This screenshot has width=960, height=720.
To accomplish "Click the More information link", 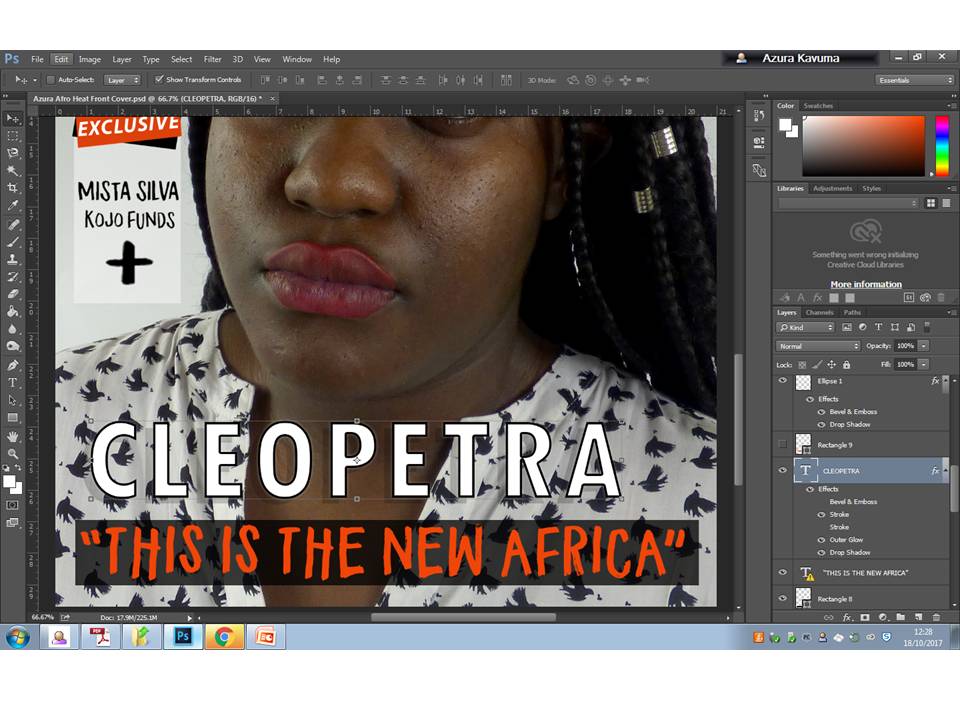I will tap(866, 284).
